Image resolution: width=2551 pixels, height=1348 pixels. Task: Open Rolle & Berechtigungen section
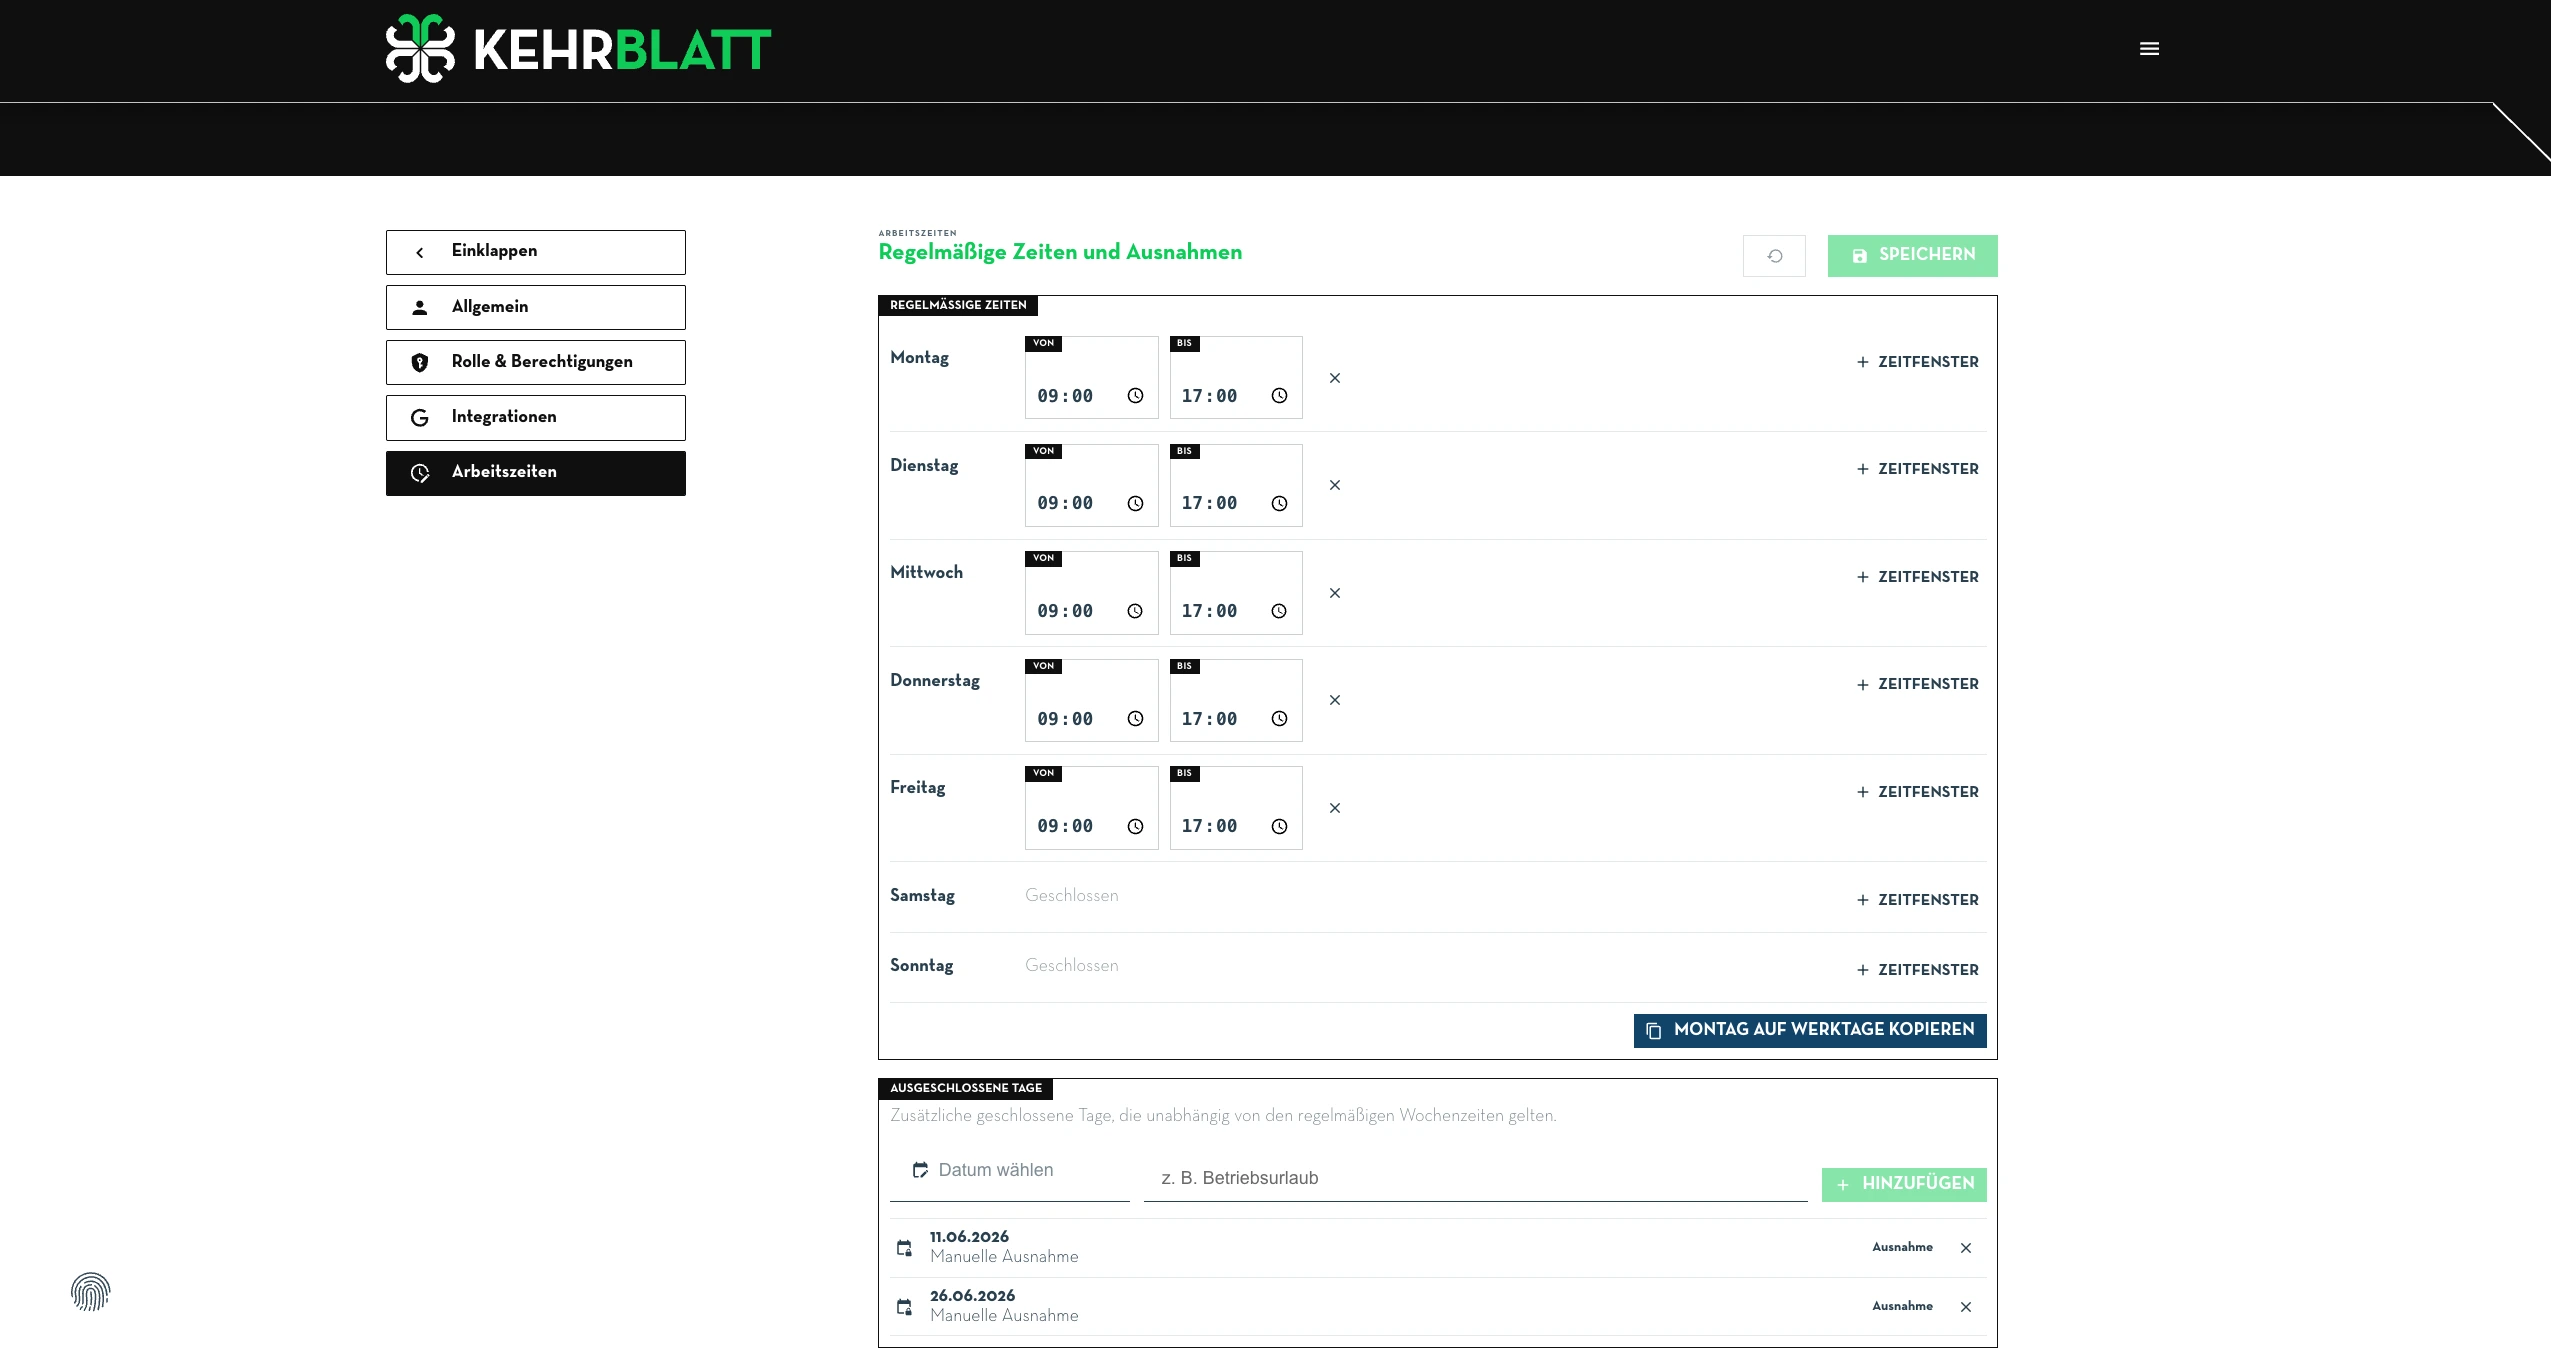pyautogui.click(x=536, y=362)
